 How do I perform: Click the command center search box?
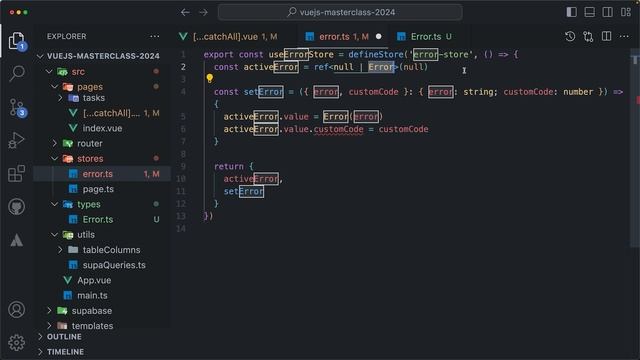coord(340,12)
